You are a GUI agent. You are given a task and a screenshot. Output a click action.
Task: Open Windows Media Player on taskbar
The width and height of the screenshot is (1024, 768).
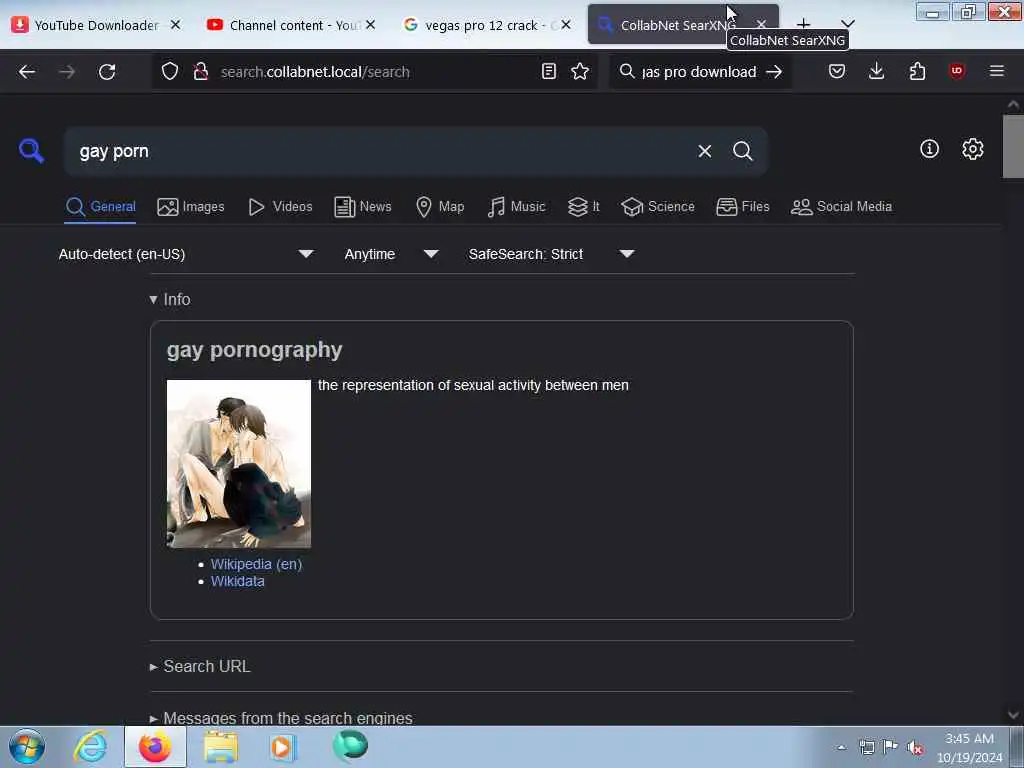[x=283, y=746]
